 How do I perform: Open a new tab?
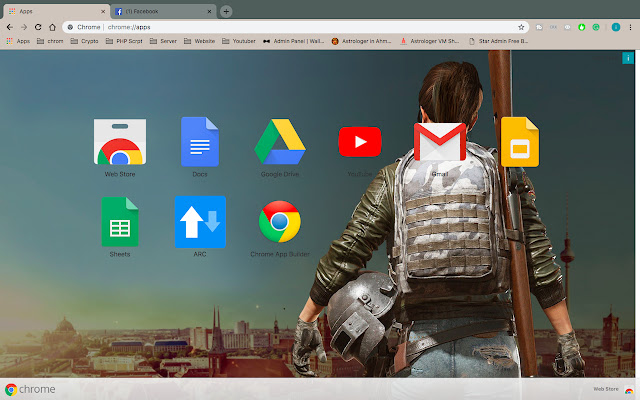click(226, 11)
